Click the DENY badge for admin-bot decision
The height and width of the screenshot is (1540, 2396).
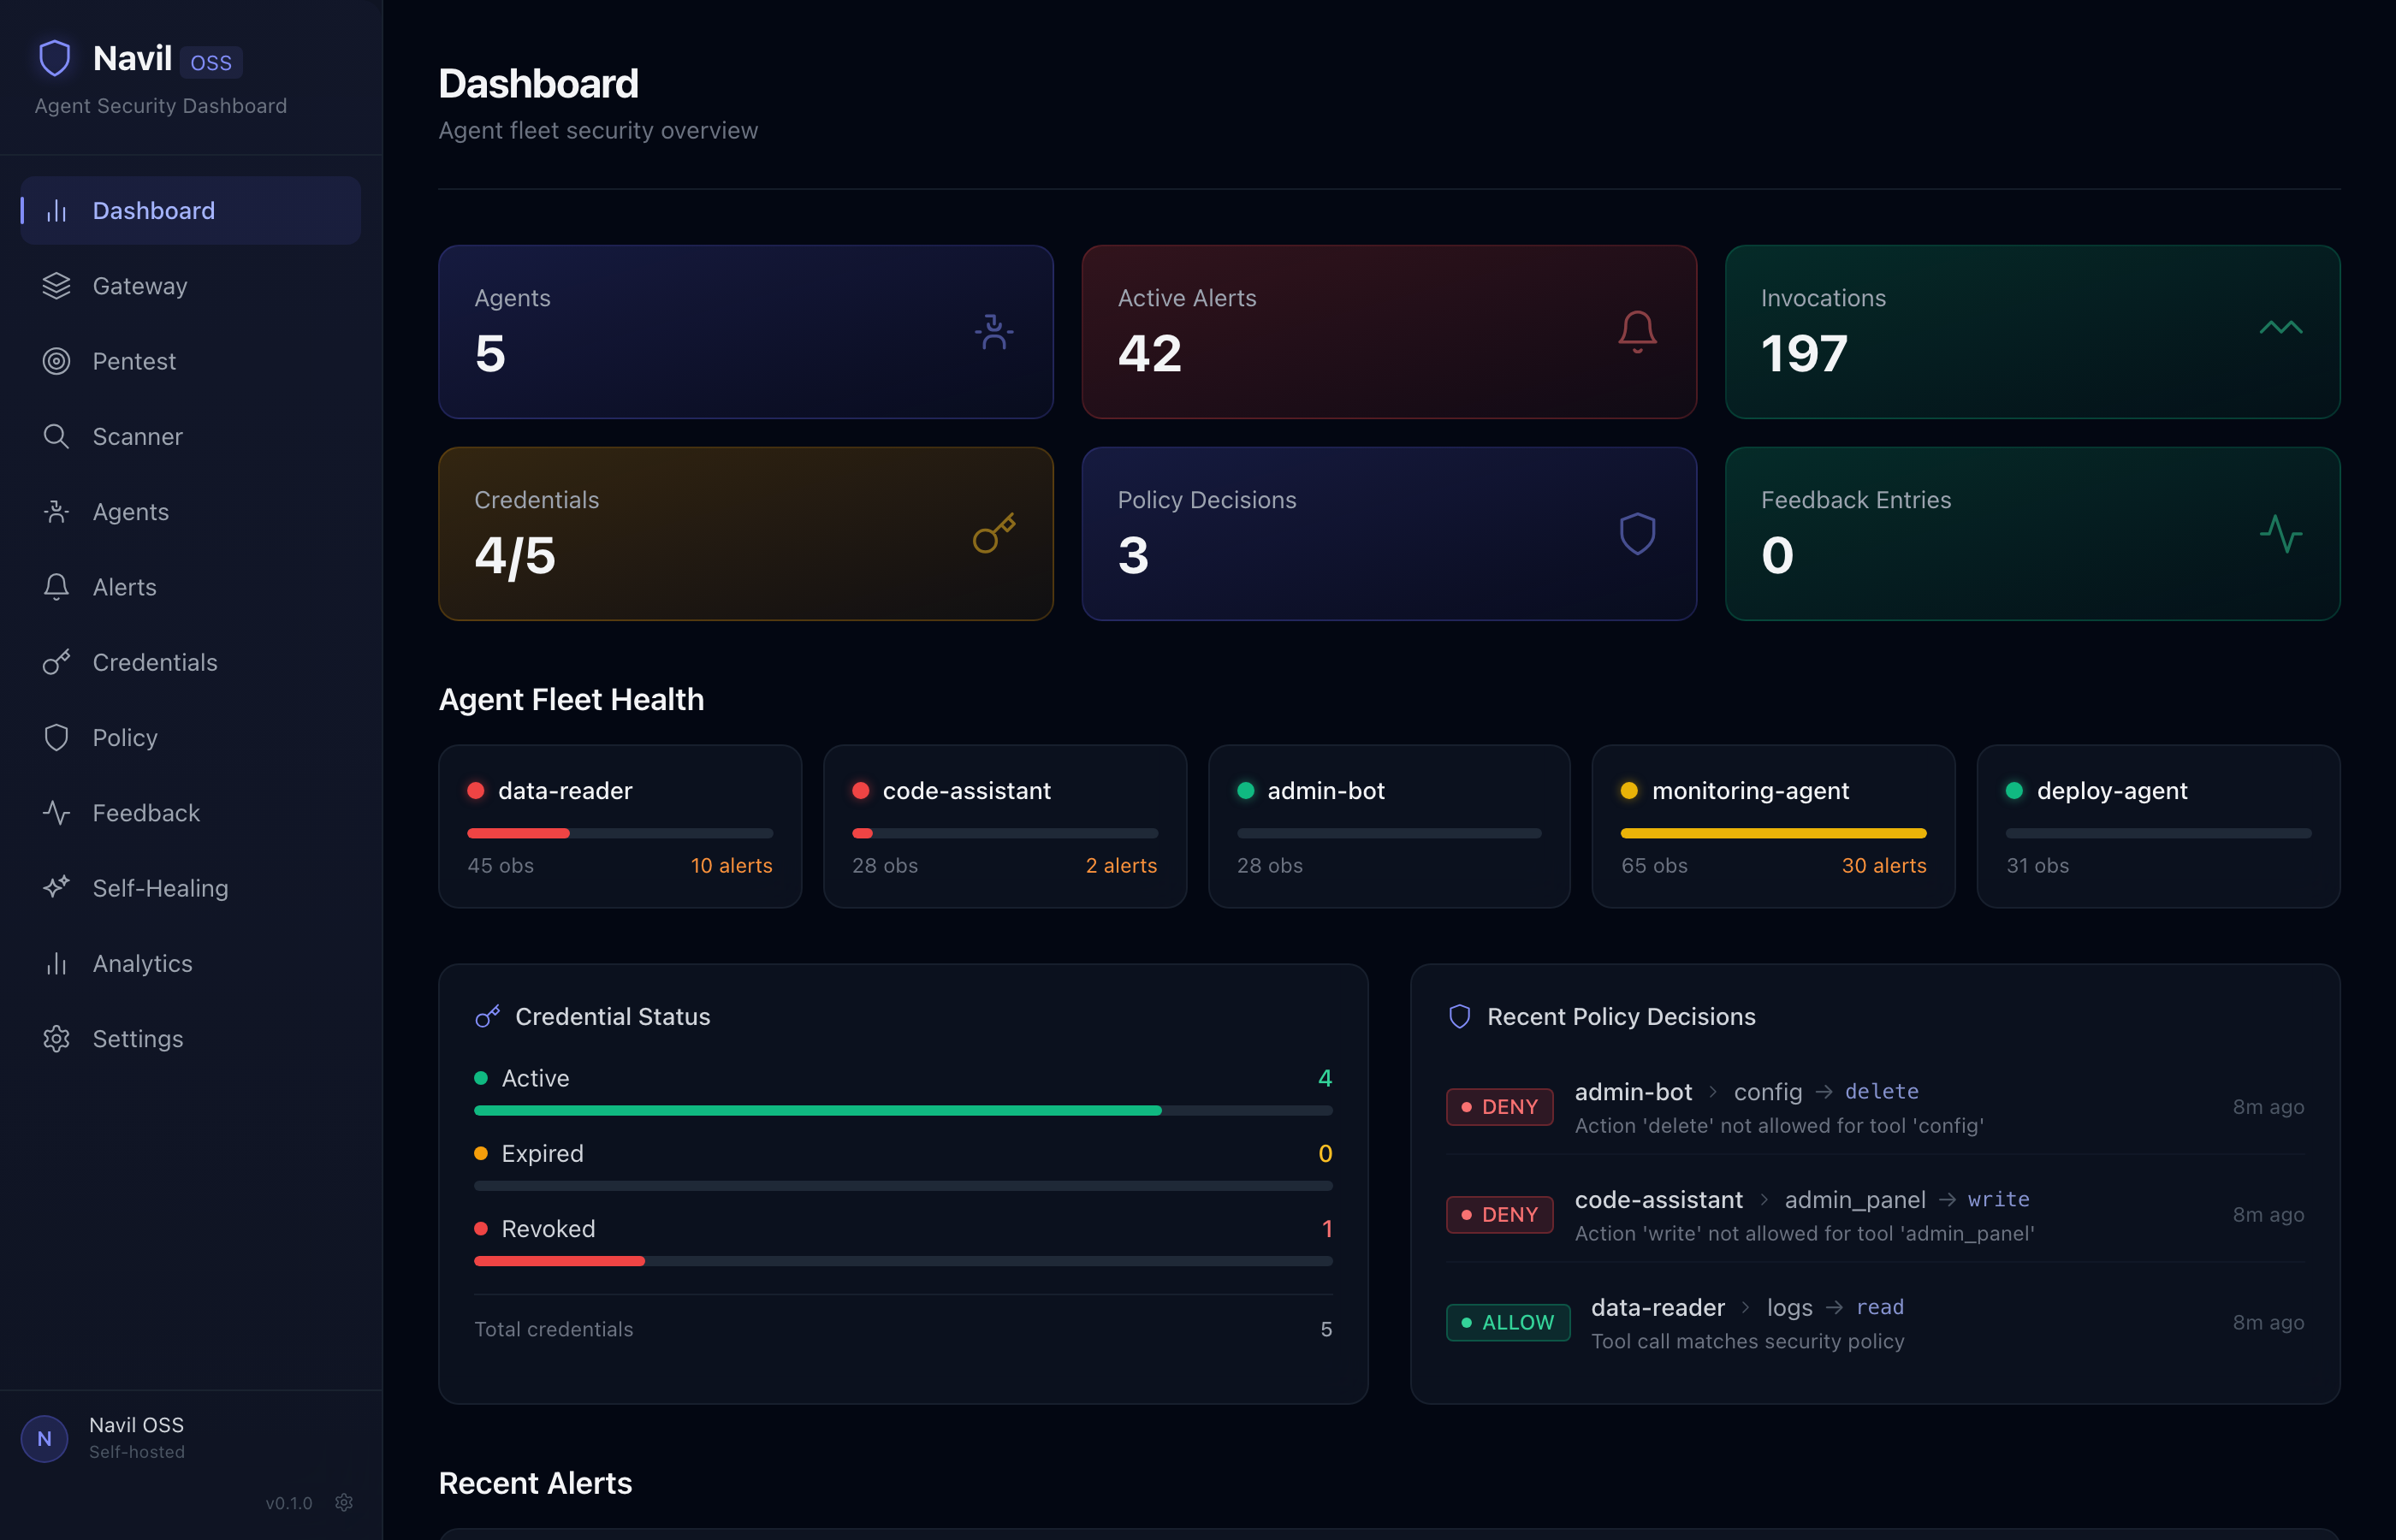1499,1106
